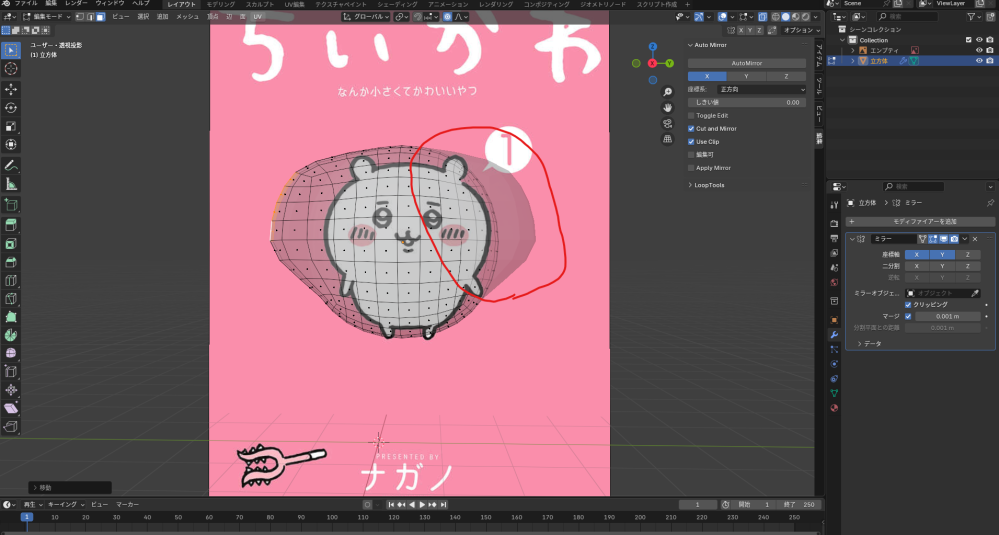Select the Smooth tool
Viewport: 999px width, 535px height.
[x=11, y=353]
